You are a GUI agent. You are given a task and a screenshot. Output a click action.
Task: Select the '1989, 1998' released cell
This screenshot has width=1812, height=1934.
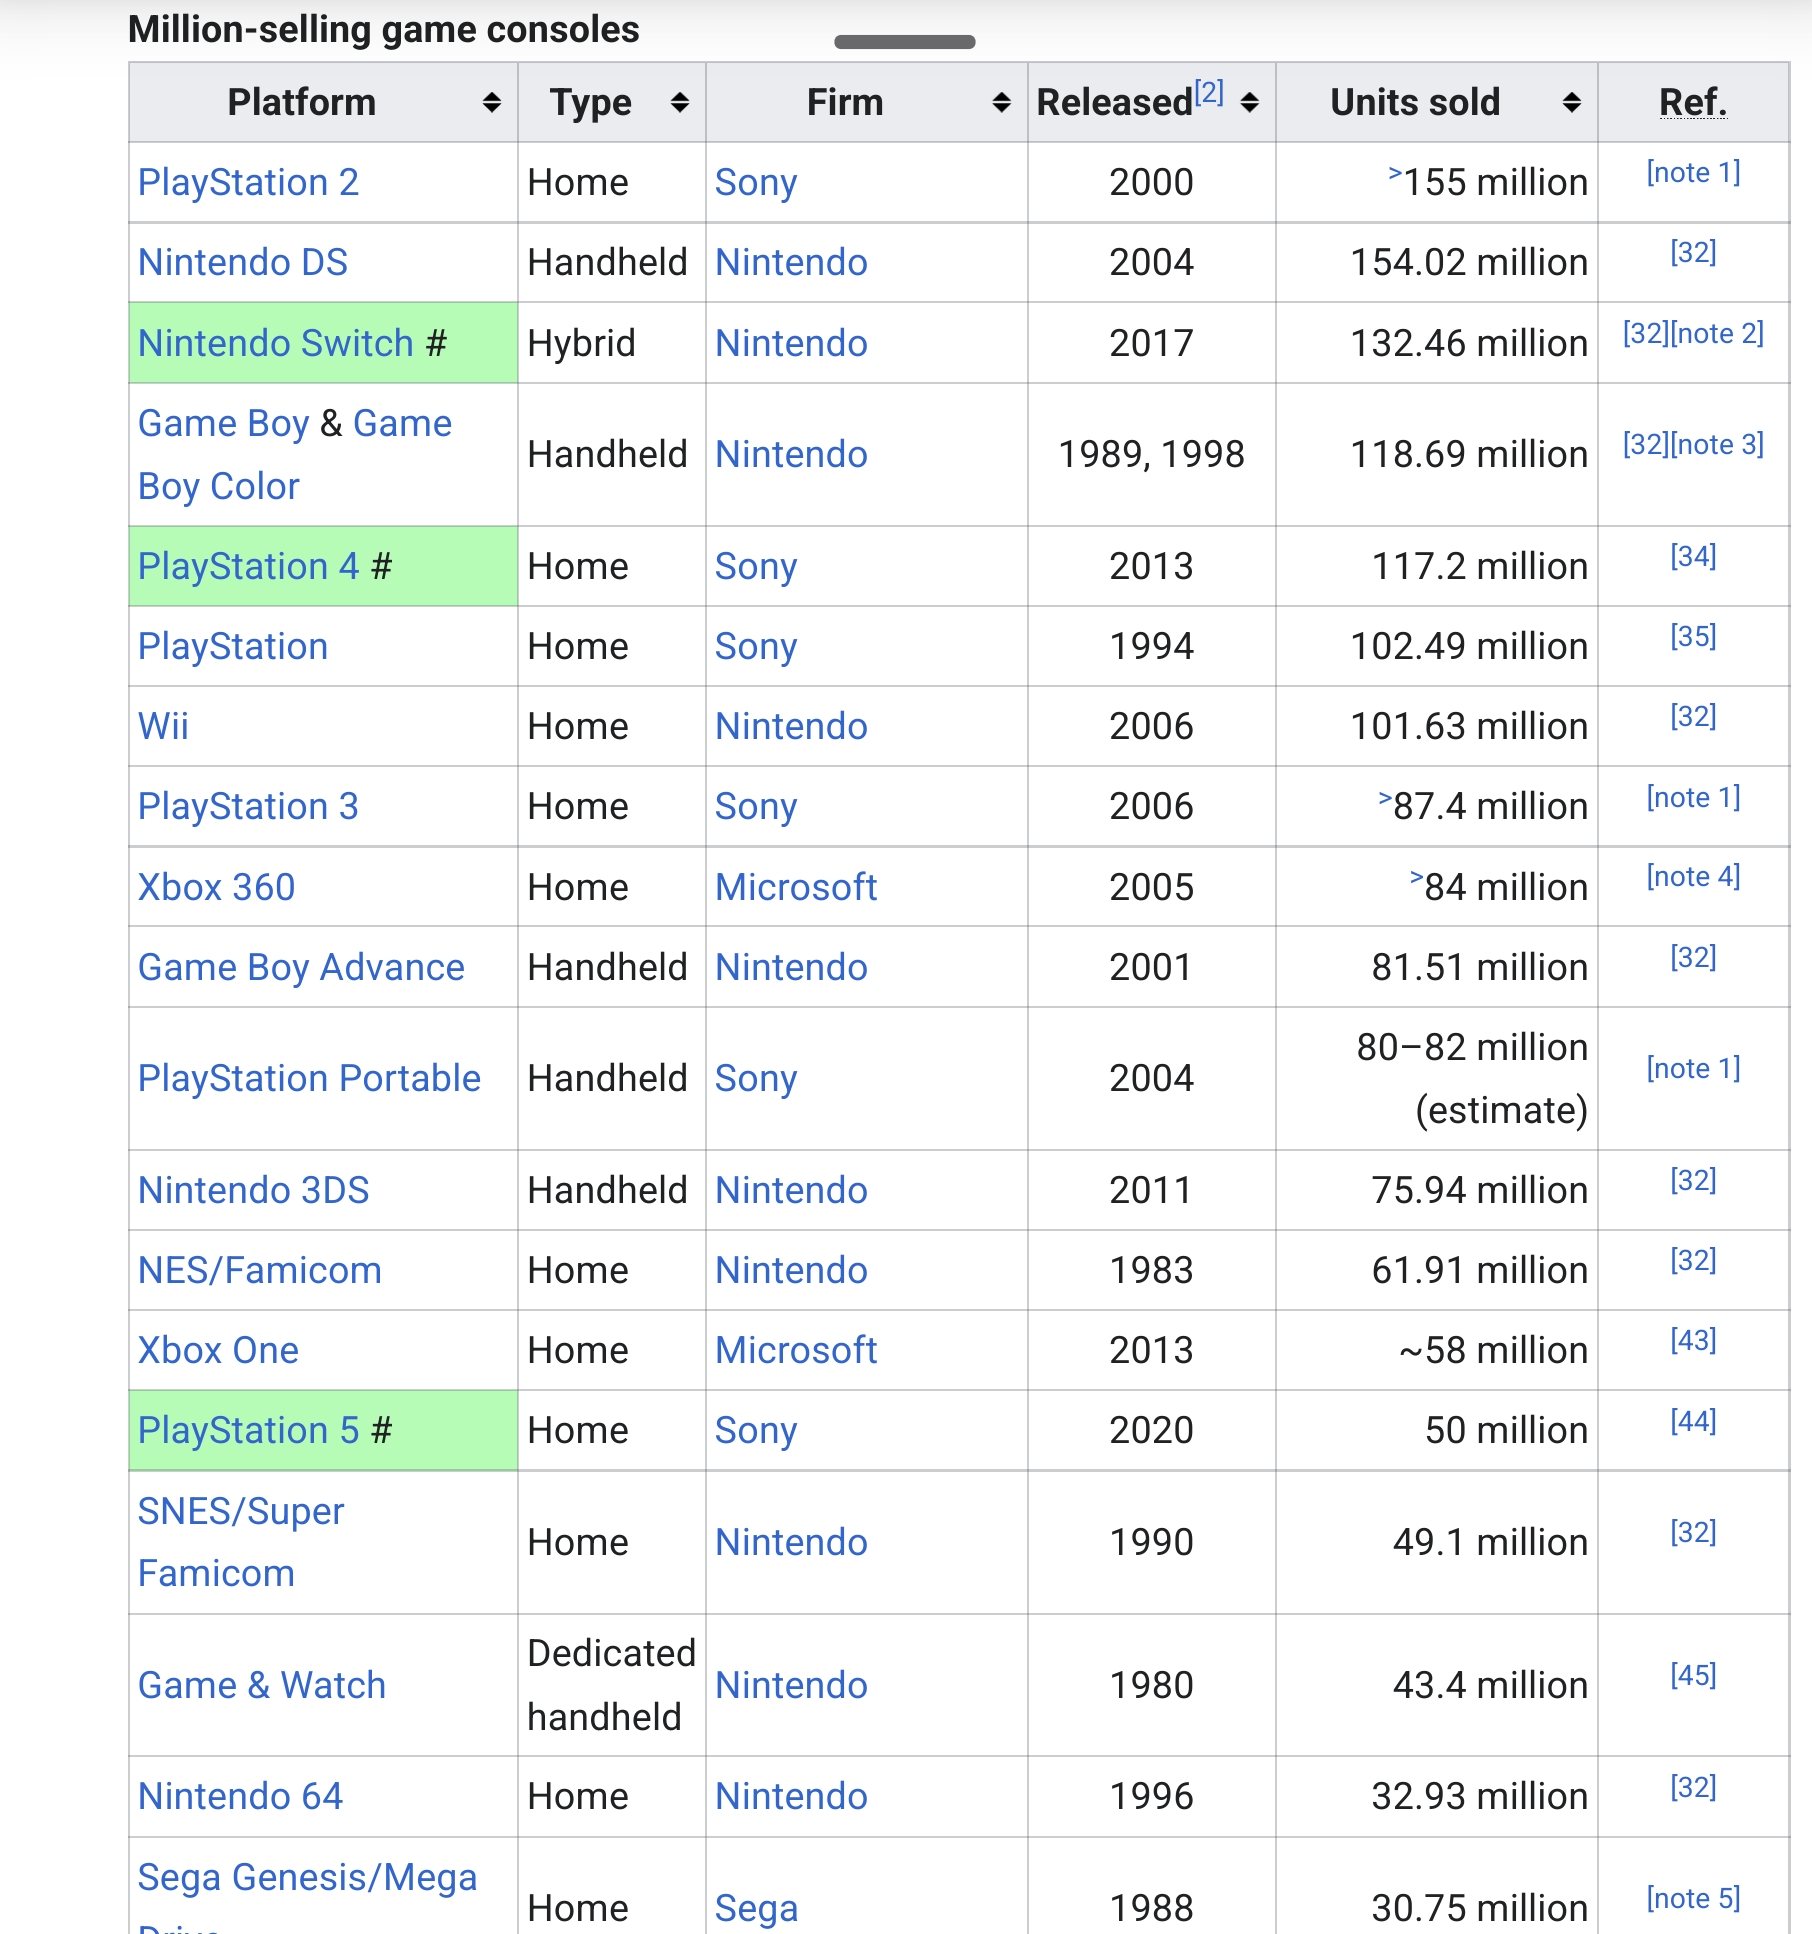coord(1151,454)
